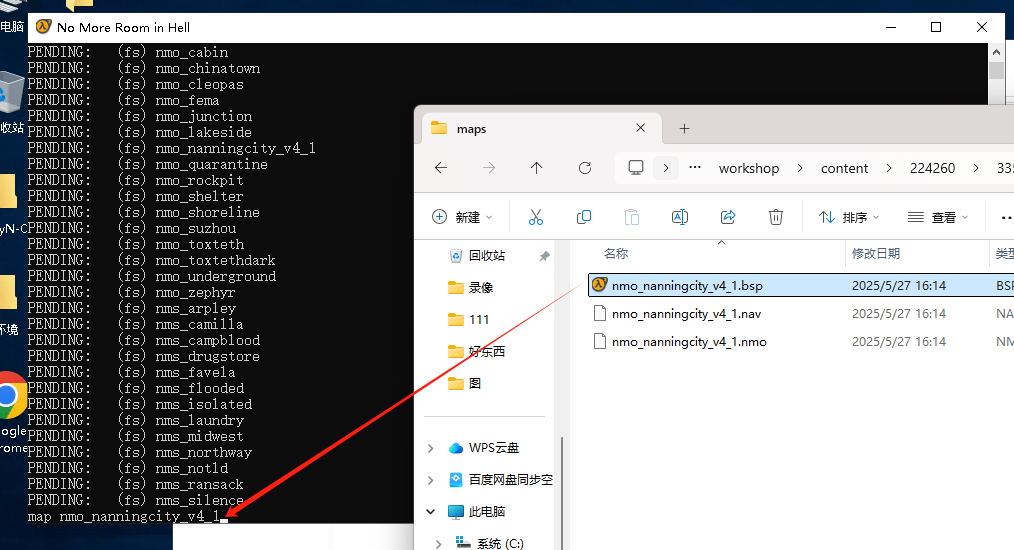Expand address bar chevron after monitor icon
The width and height of the screenshot is (1014, 550).
(665, 168)
